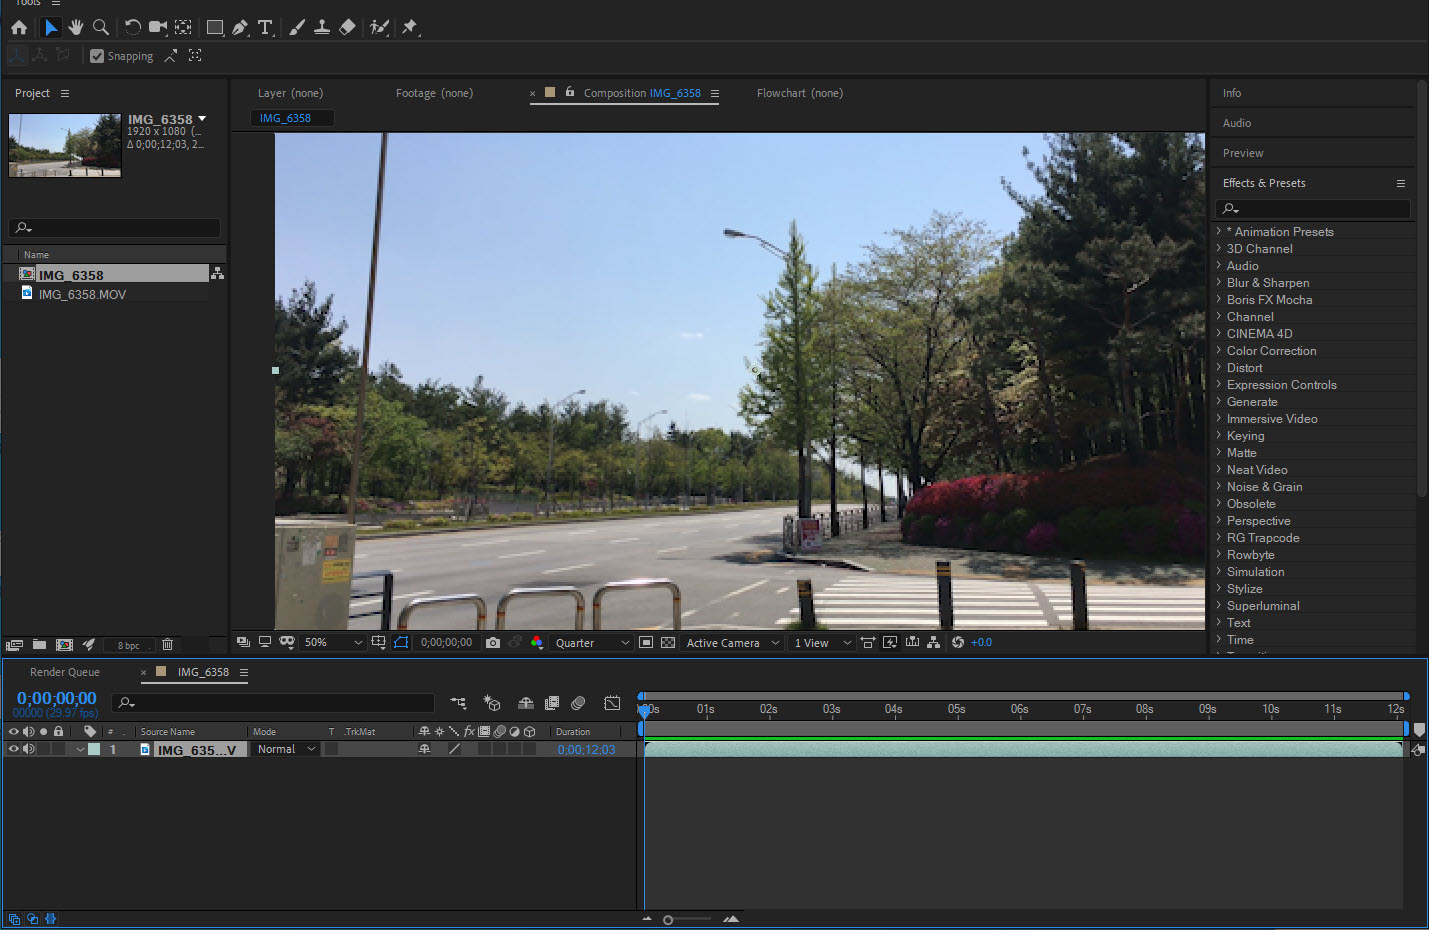1429x930 pixels.
Task: Open the show channel color management icon
Action: 537,642
